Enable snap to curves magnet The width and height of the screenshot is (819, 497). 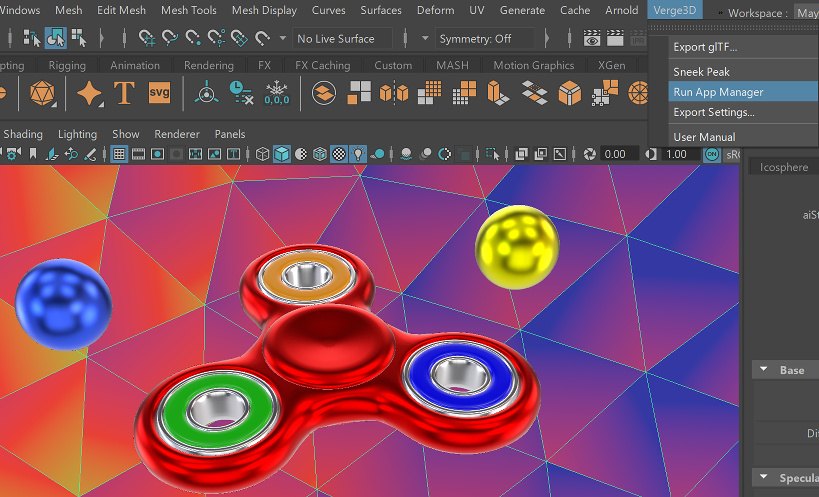coord(170,38)
